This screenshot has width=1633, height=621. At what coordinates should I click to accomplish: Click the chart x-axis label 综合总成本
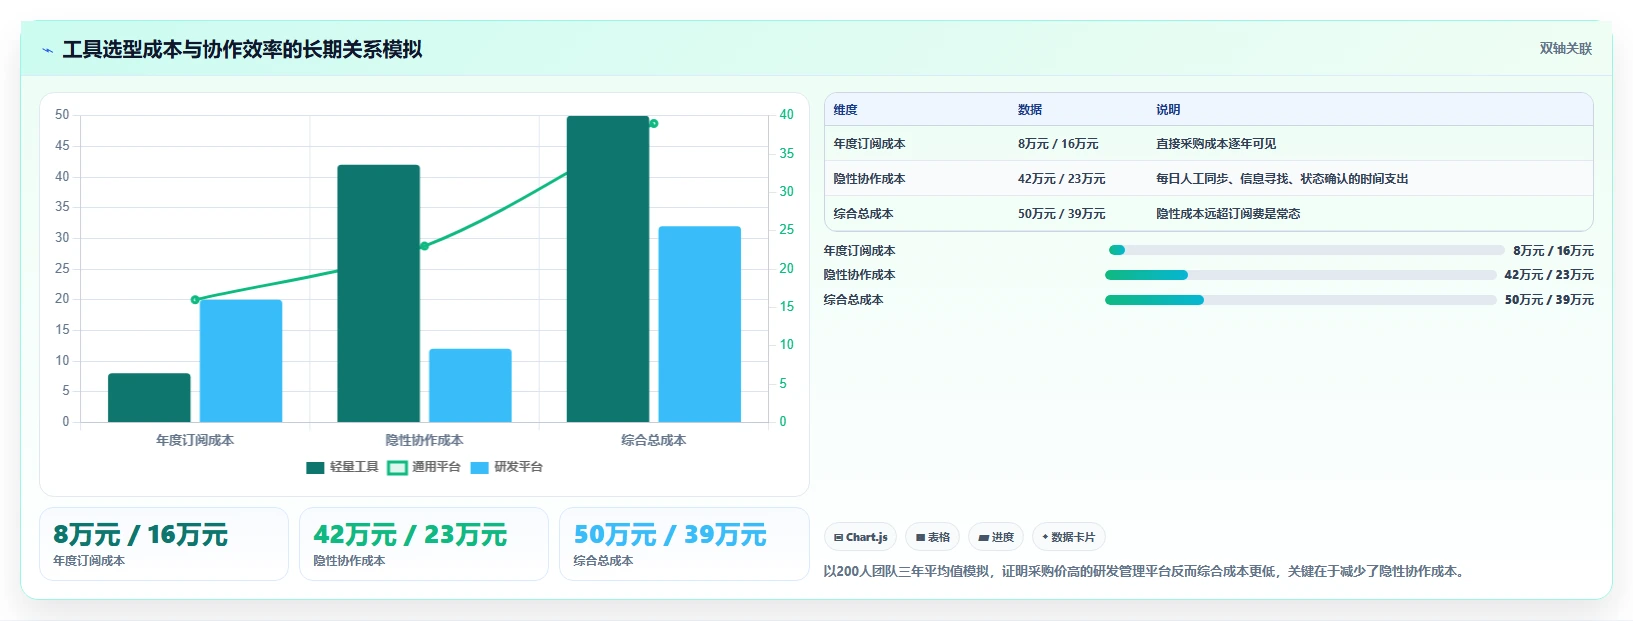(654, 440)
